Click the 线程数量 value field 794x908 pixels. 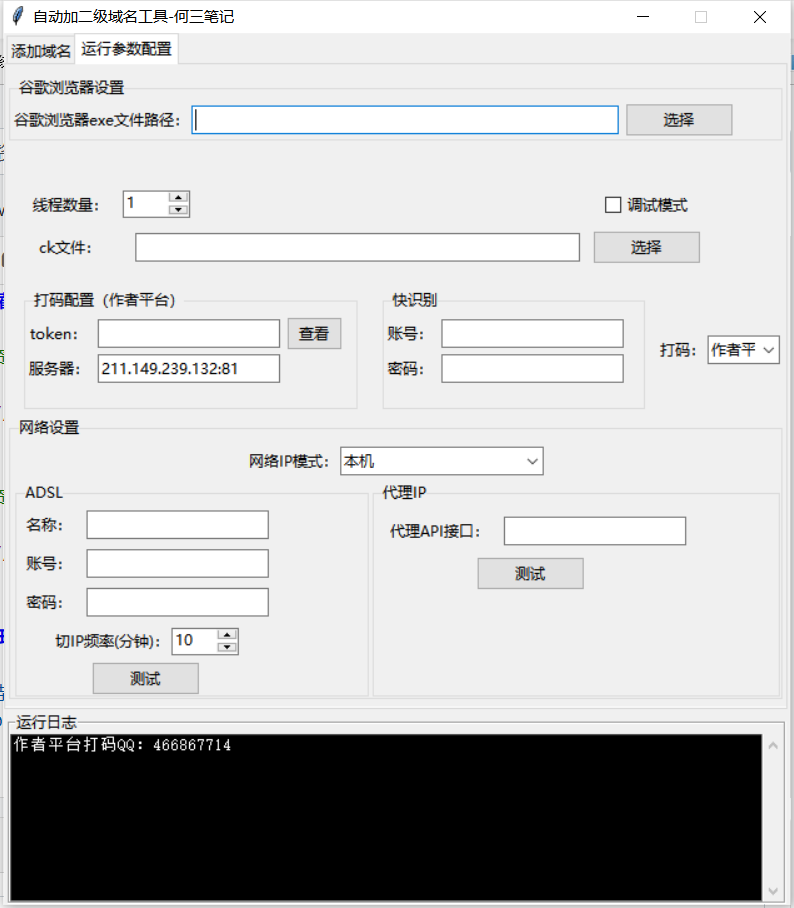click(146, 204)
